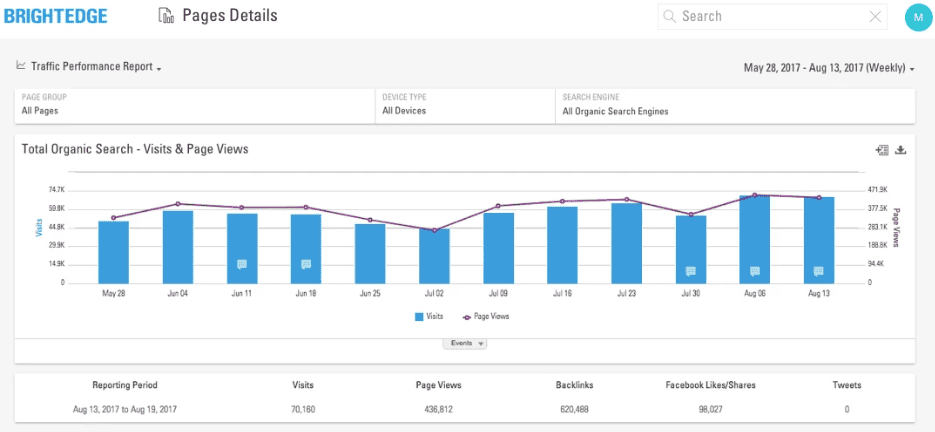Click the backlinks value 620,488
The image size is (935, 432).
click(574, 409)
